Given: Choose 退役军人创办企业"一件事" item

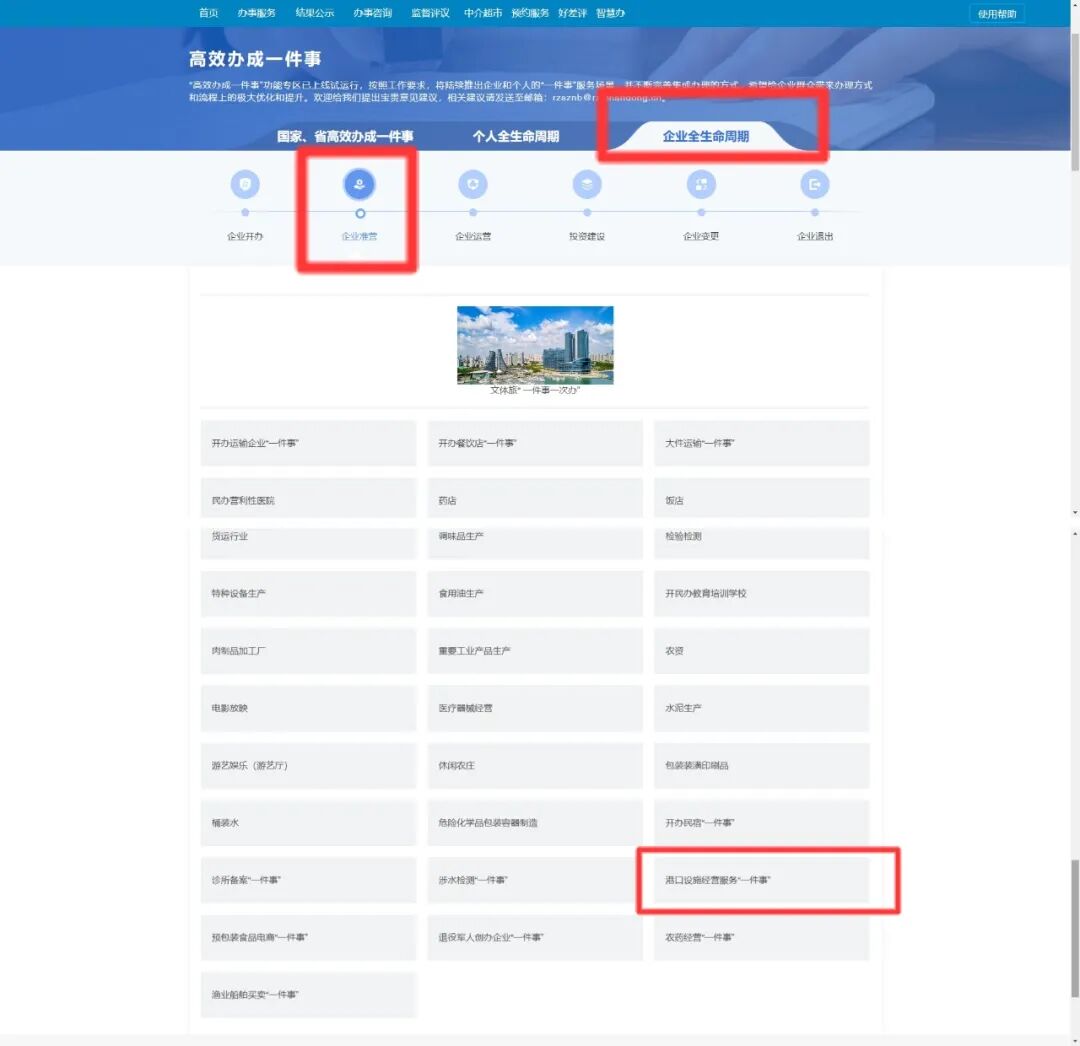Looking at the screenshot, I should [534, 938].
